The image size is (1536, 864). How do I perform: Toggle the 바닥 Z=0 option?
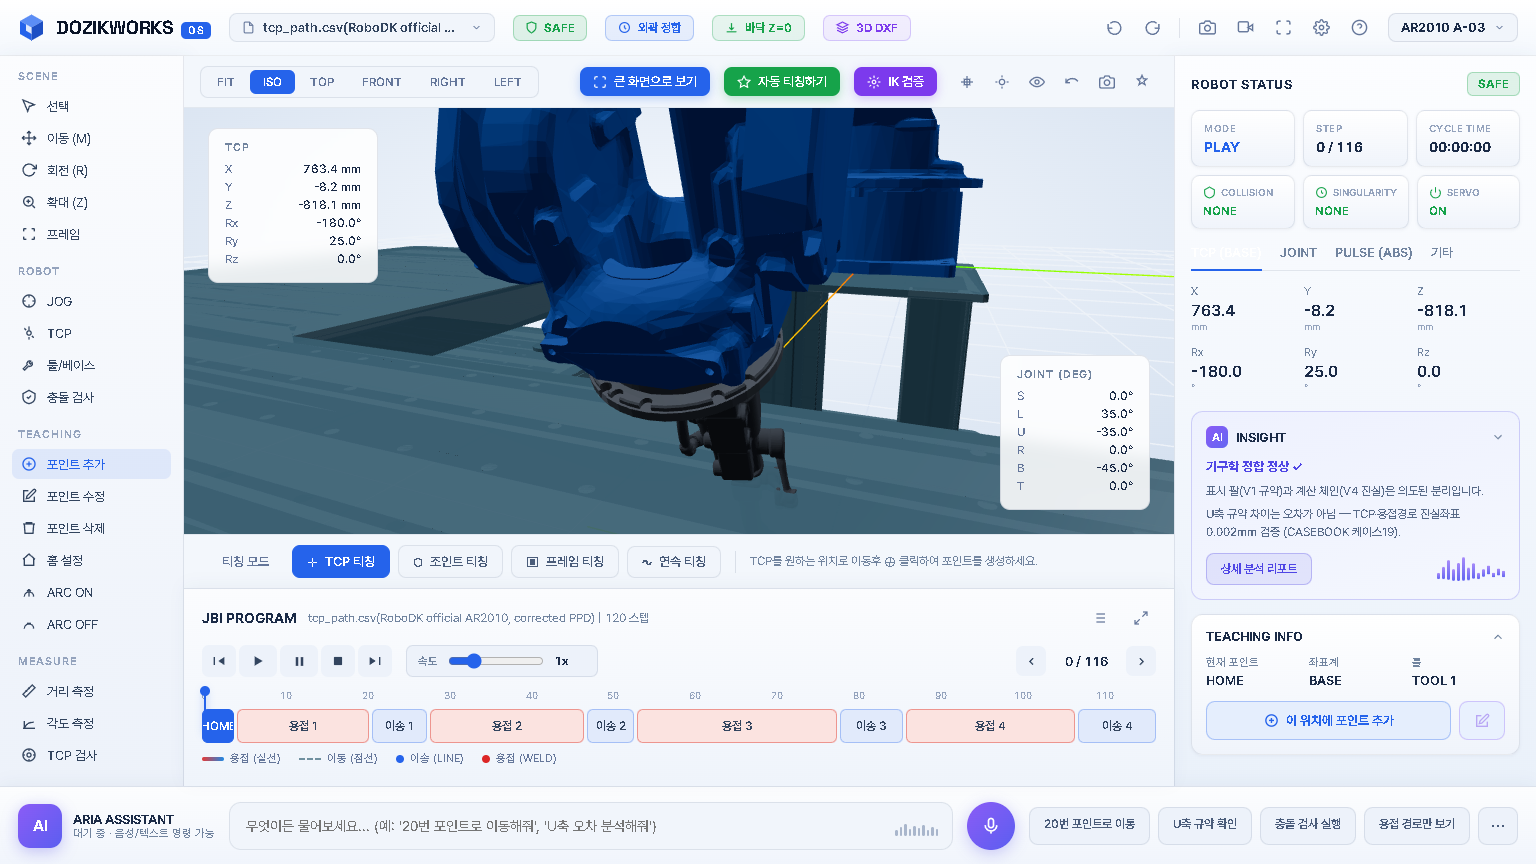pyautogui.click(x=758, y=28)
